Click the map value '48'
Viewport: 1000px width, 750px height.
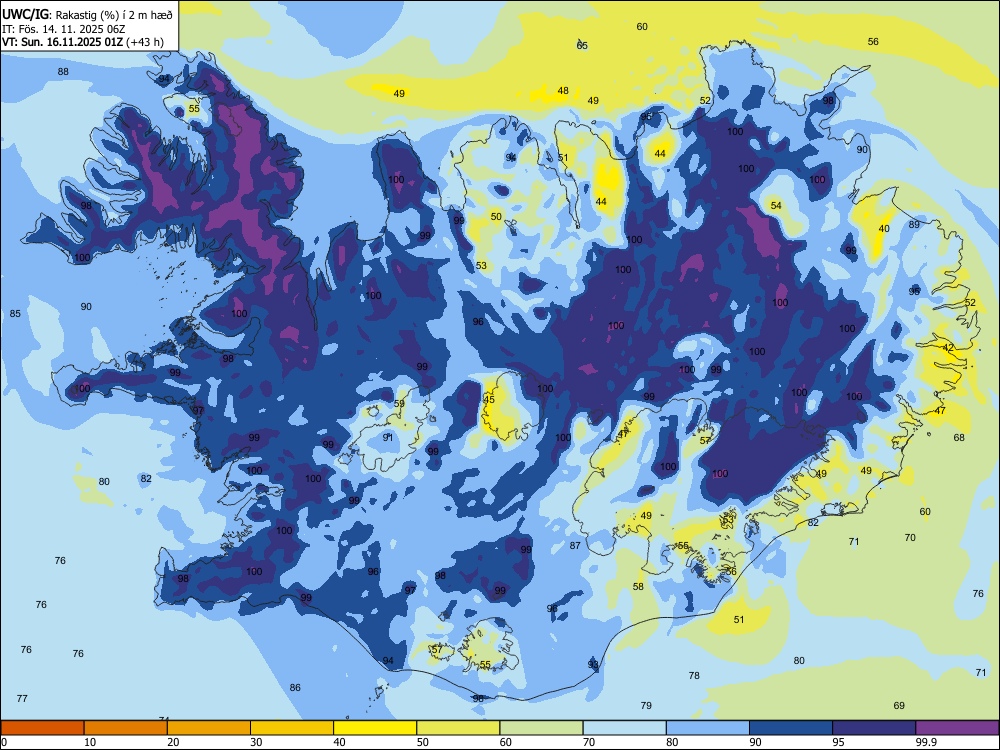[563, 91]
